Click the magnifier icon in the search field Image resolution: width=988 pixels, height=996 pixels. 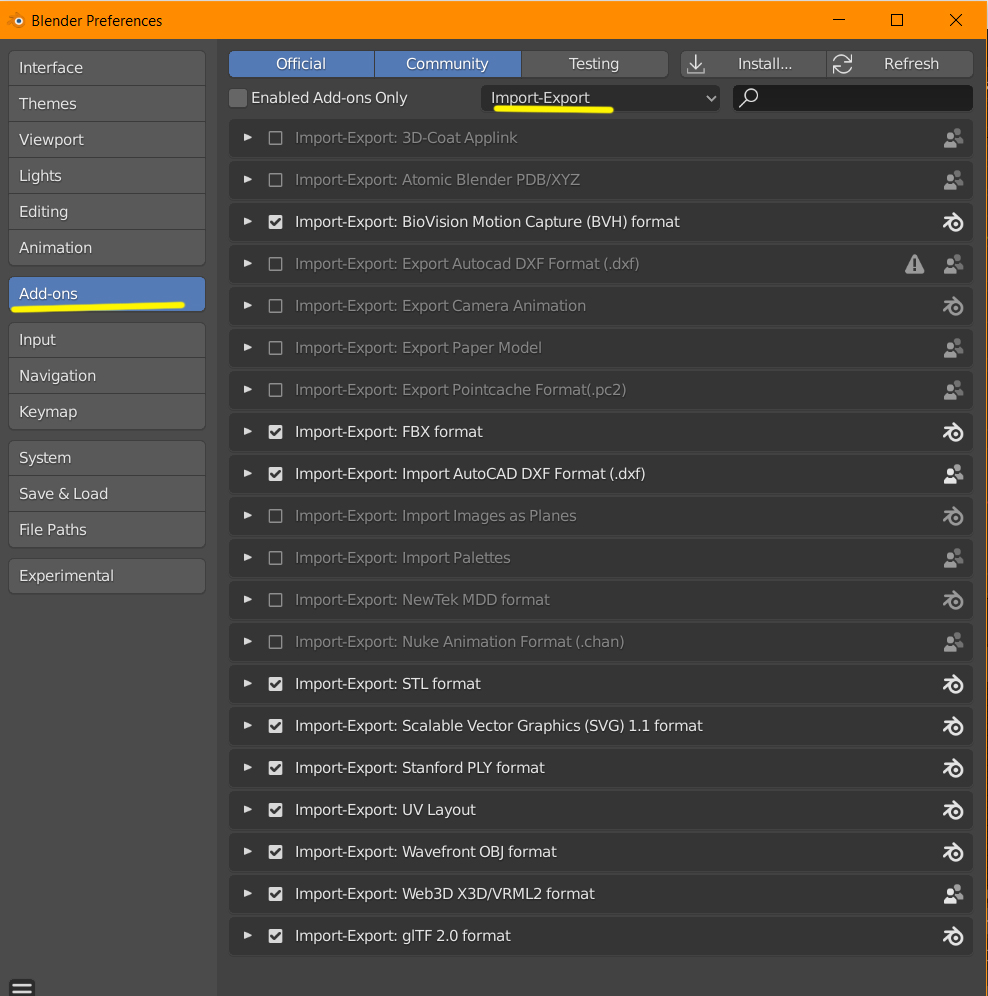(x=749, y=98)
